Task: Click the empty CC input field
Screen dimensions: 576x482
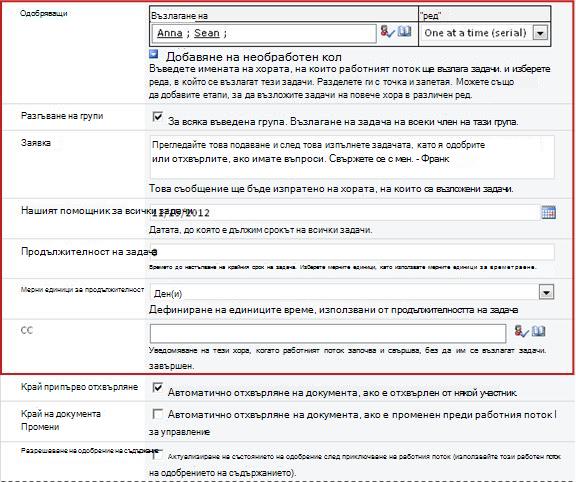Action: pyautogui.click(x=328, y=333)
